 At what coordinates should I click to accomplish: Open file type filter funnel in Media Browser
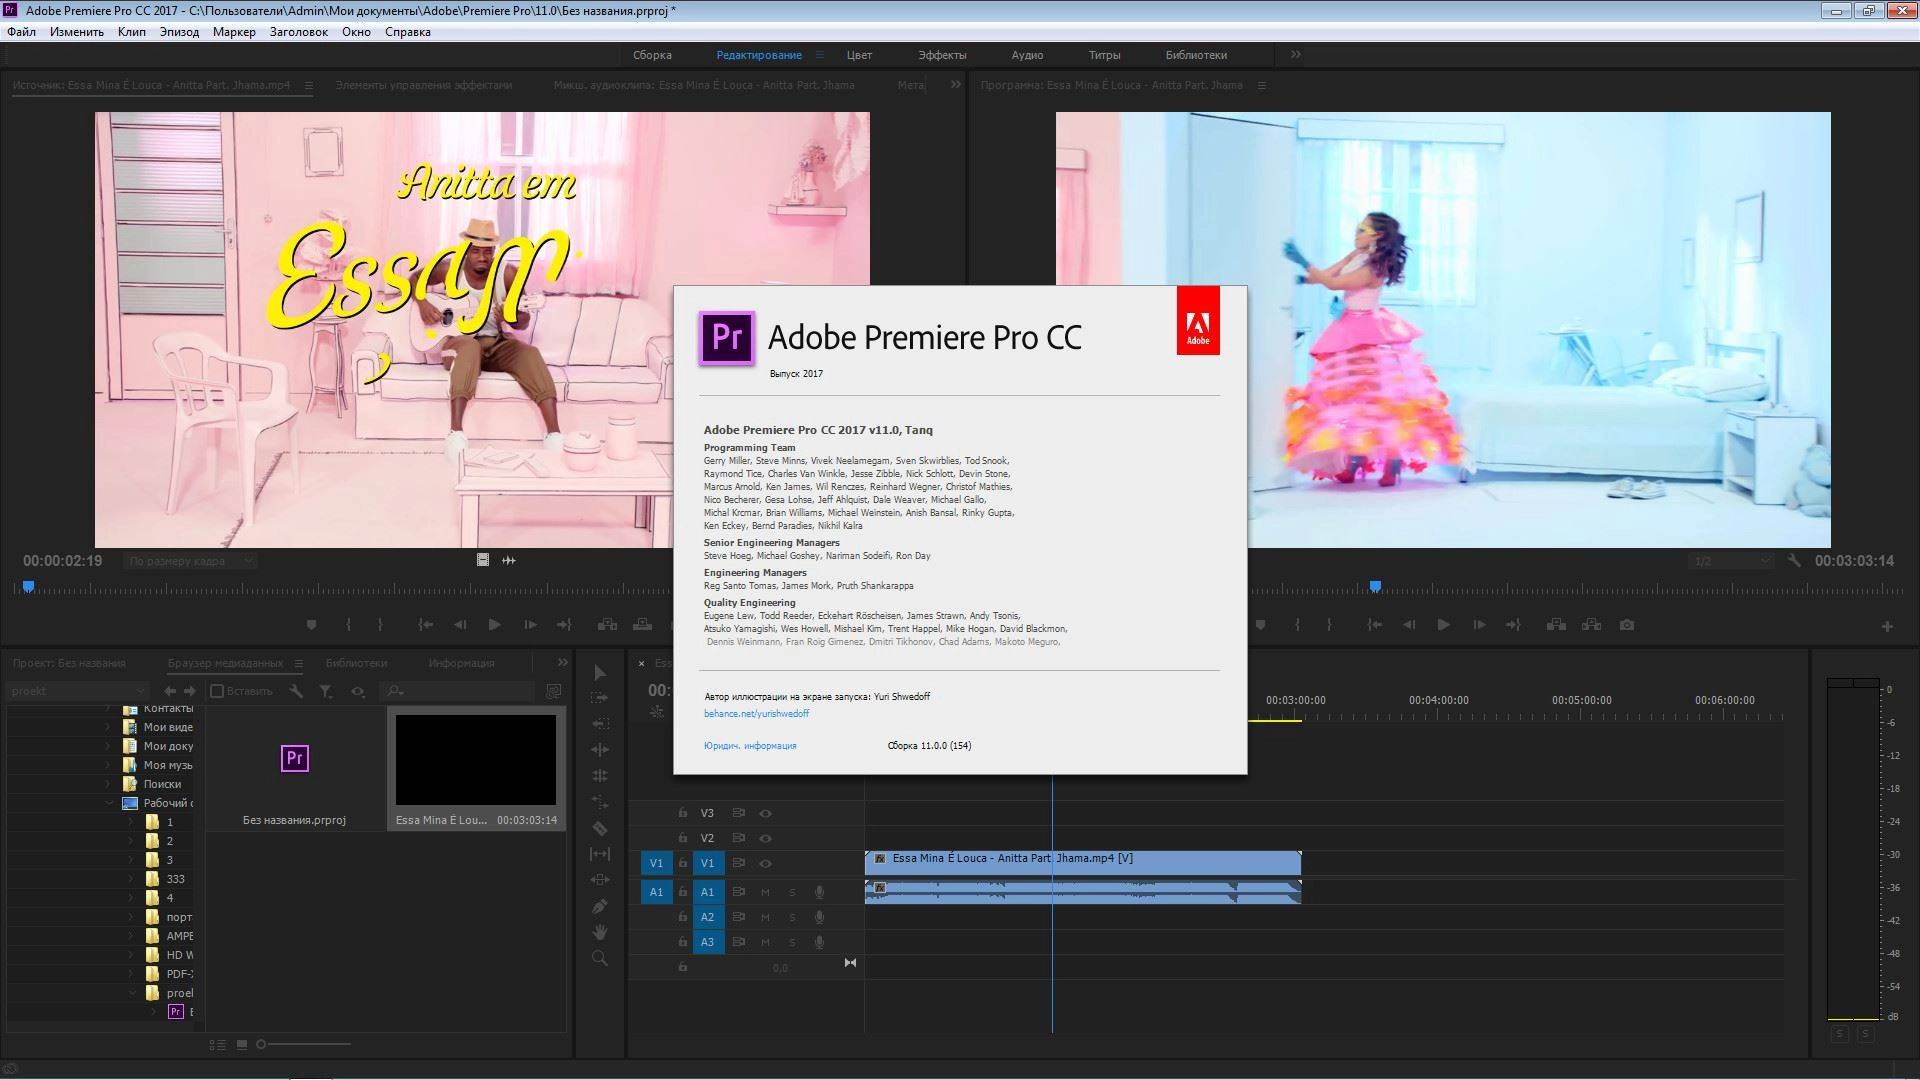pyautogui.click(x=326, y=691)
